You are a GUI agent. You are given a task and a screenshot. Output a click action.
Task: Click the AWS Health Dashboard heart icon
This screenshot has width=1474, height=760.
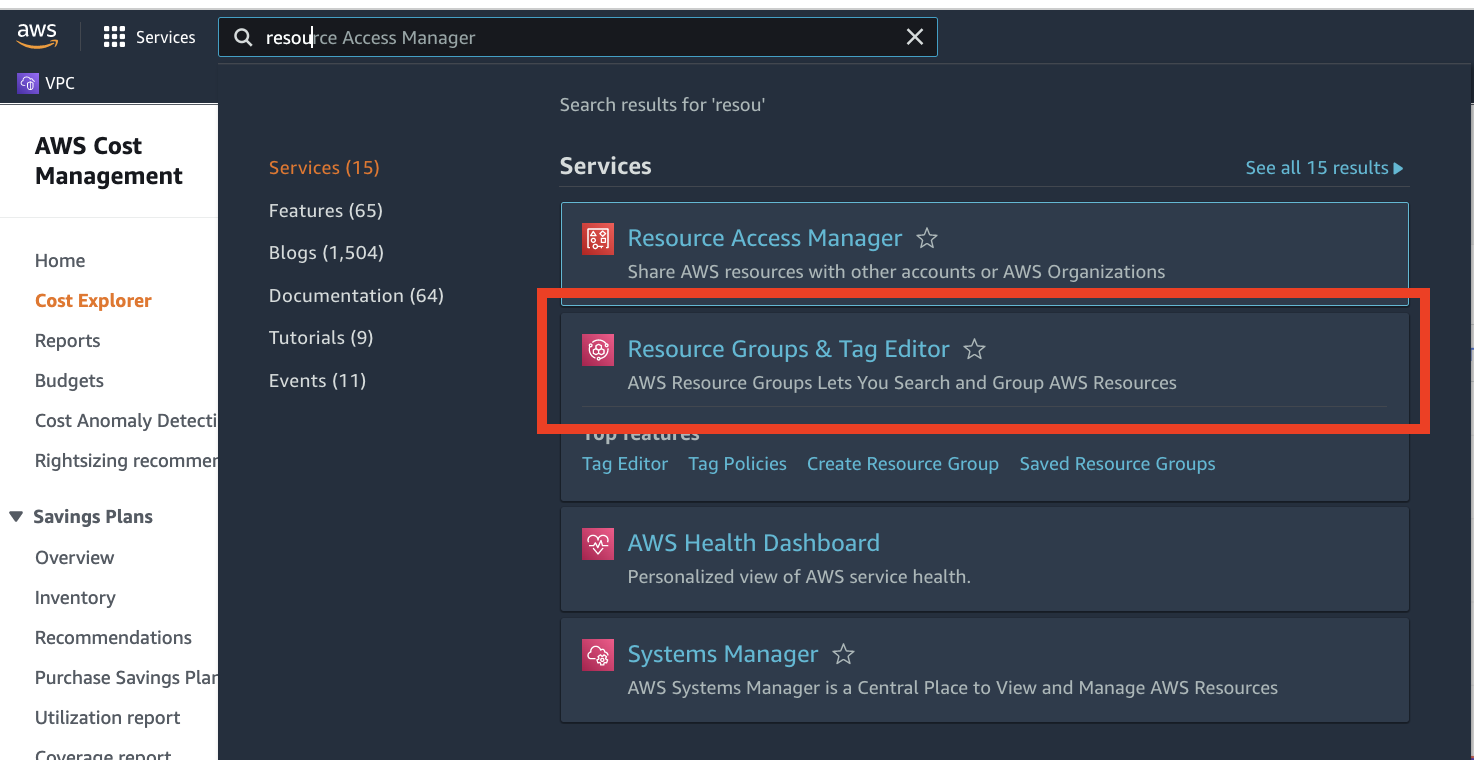[597, 543]
